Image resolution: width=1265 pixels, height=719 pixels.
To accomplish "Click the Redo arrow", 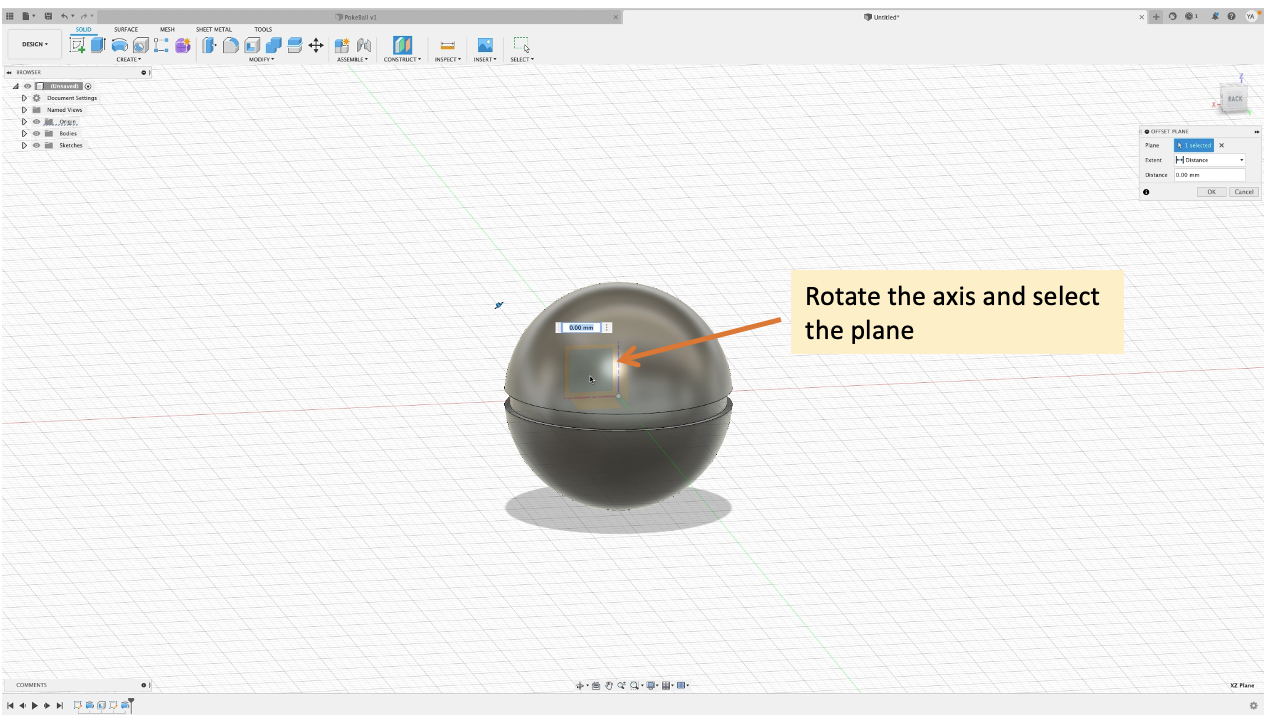I will click(x=83, y=16).
